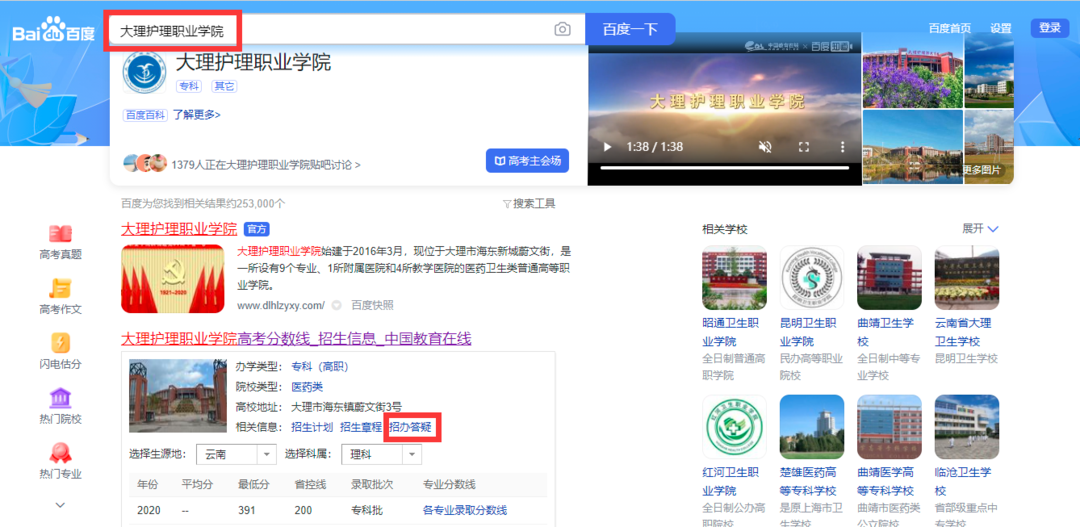Open 昭通卫生职业学院 school card image
This screenshot has height=527, width=1080.
point(734,278)
